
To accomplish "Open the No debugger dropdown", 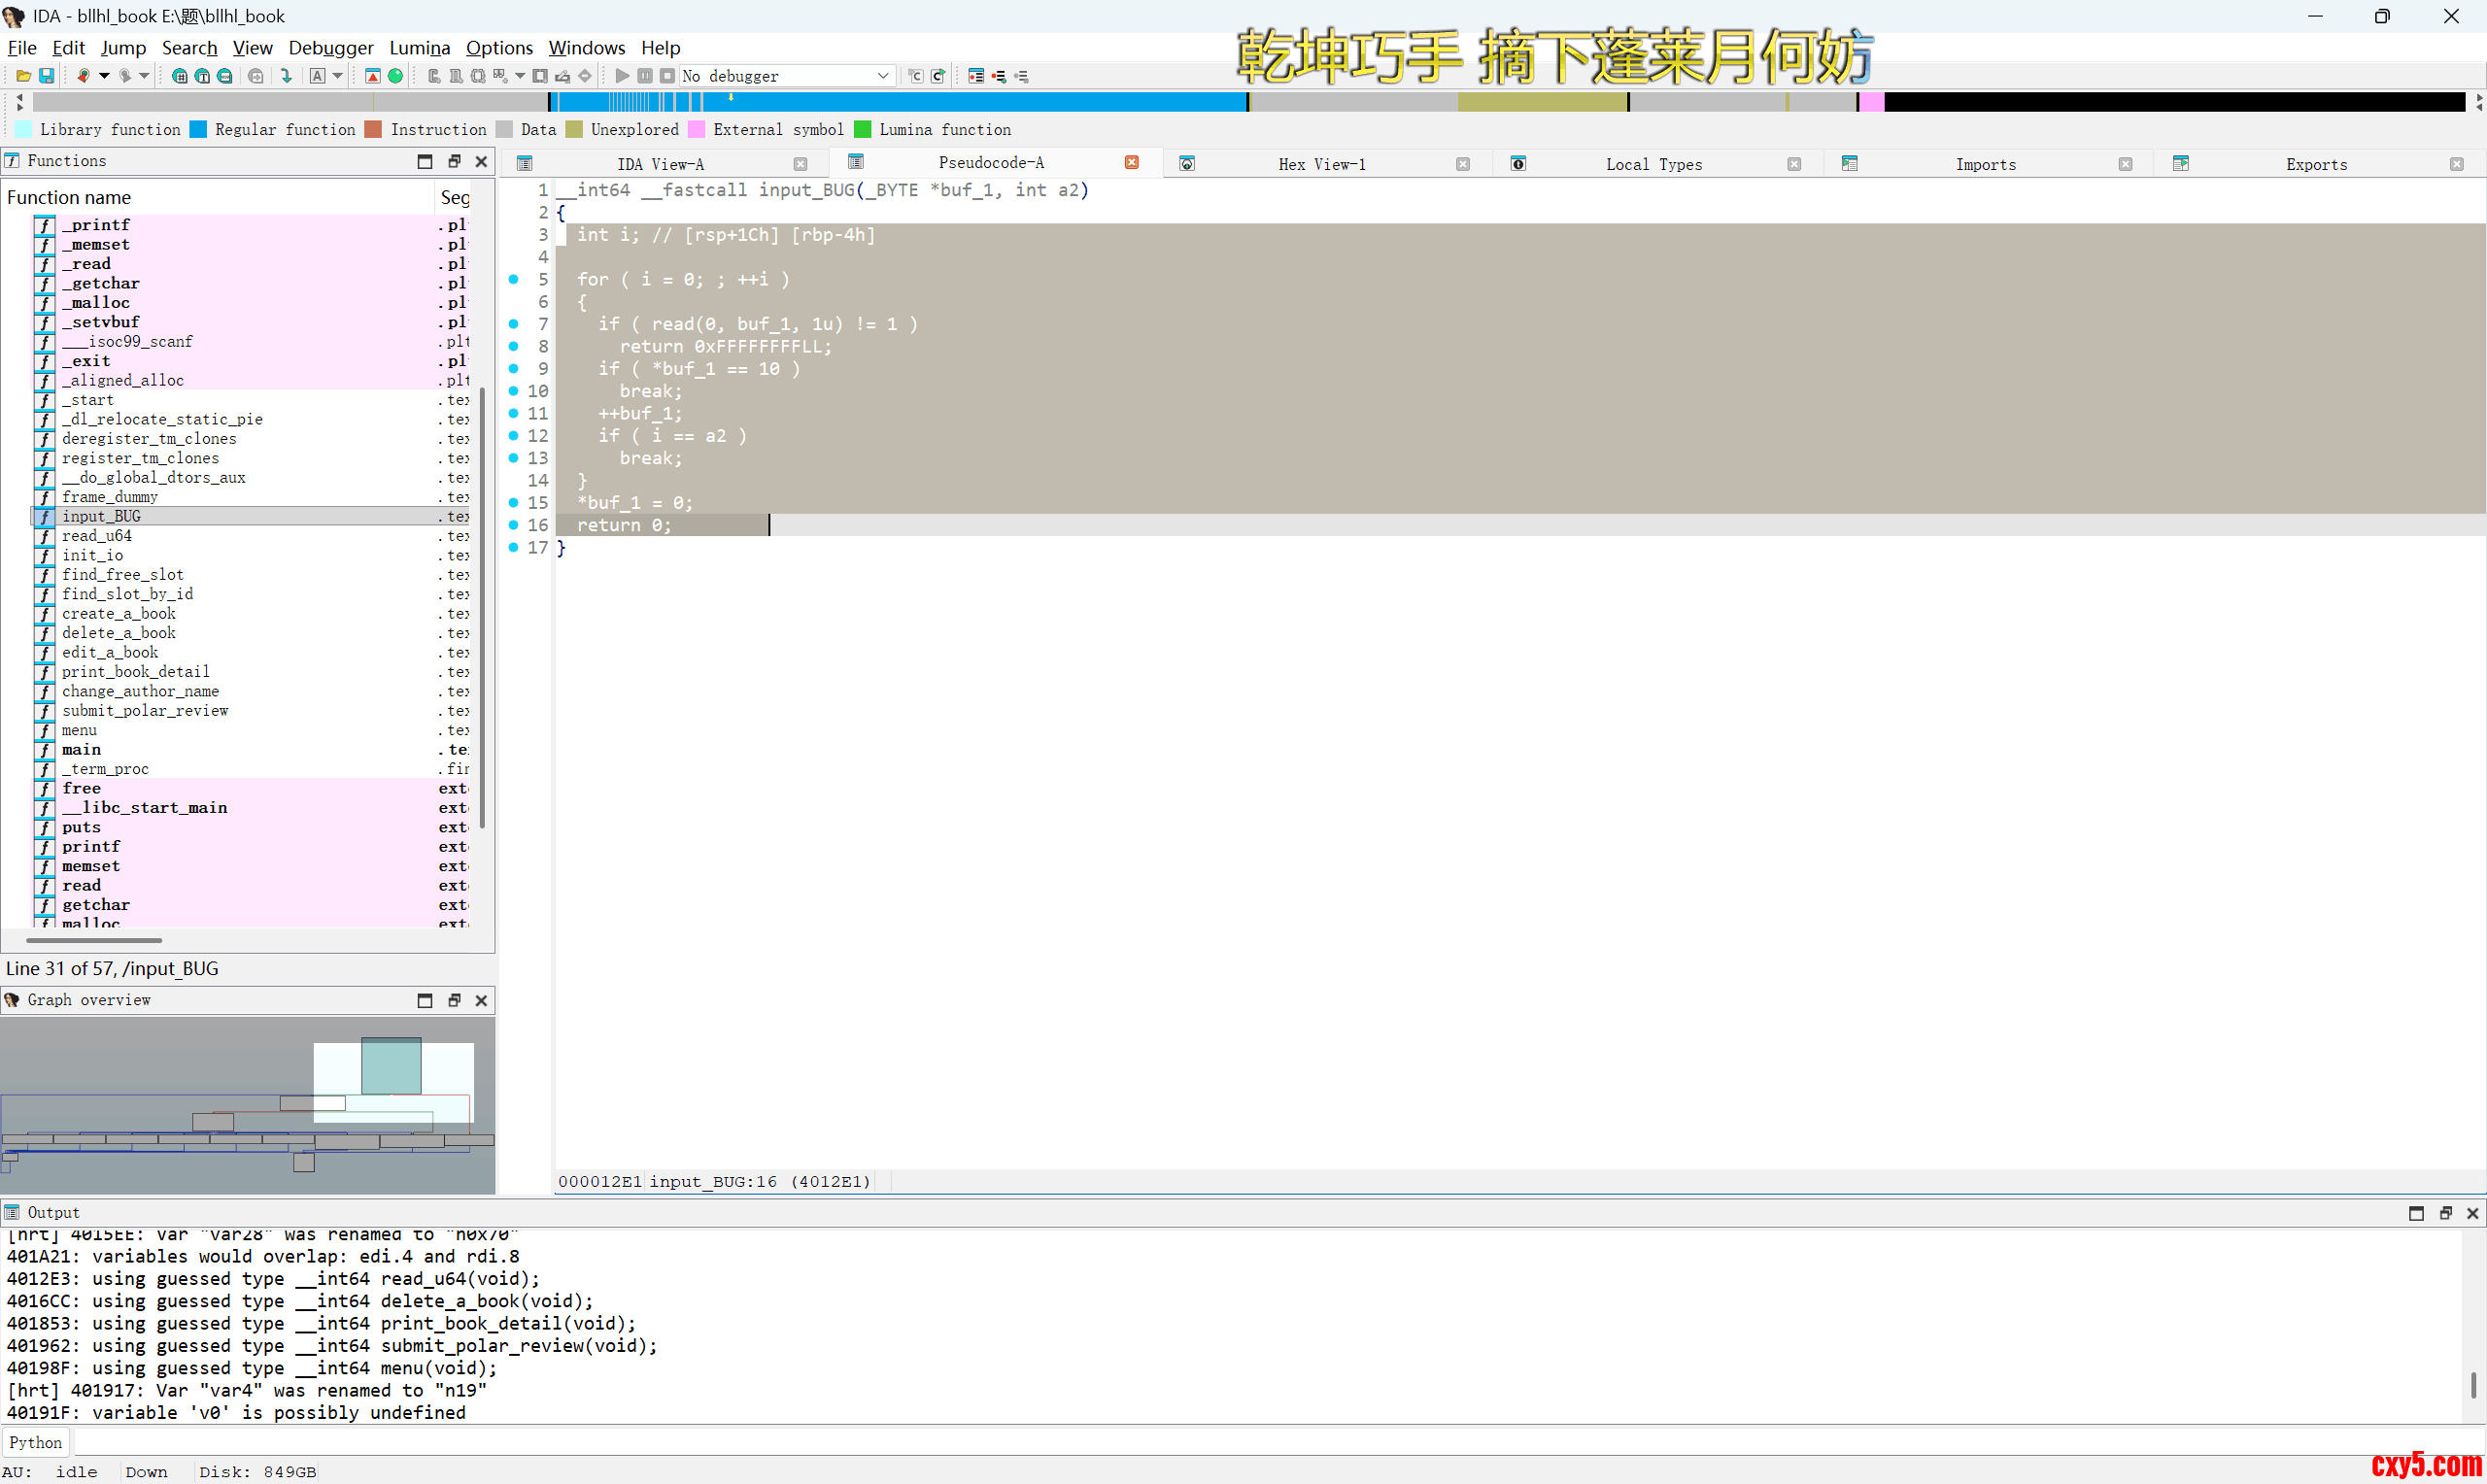I will [882, 76].
